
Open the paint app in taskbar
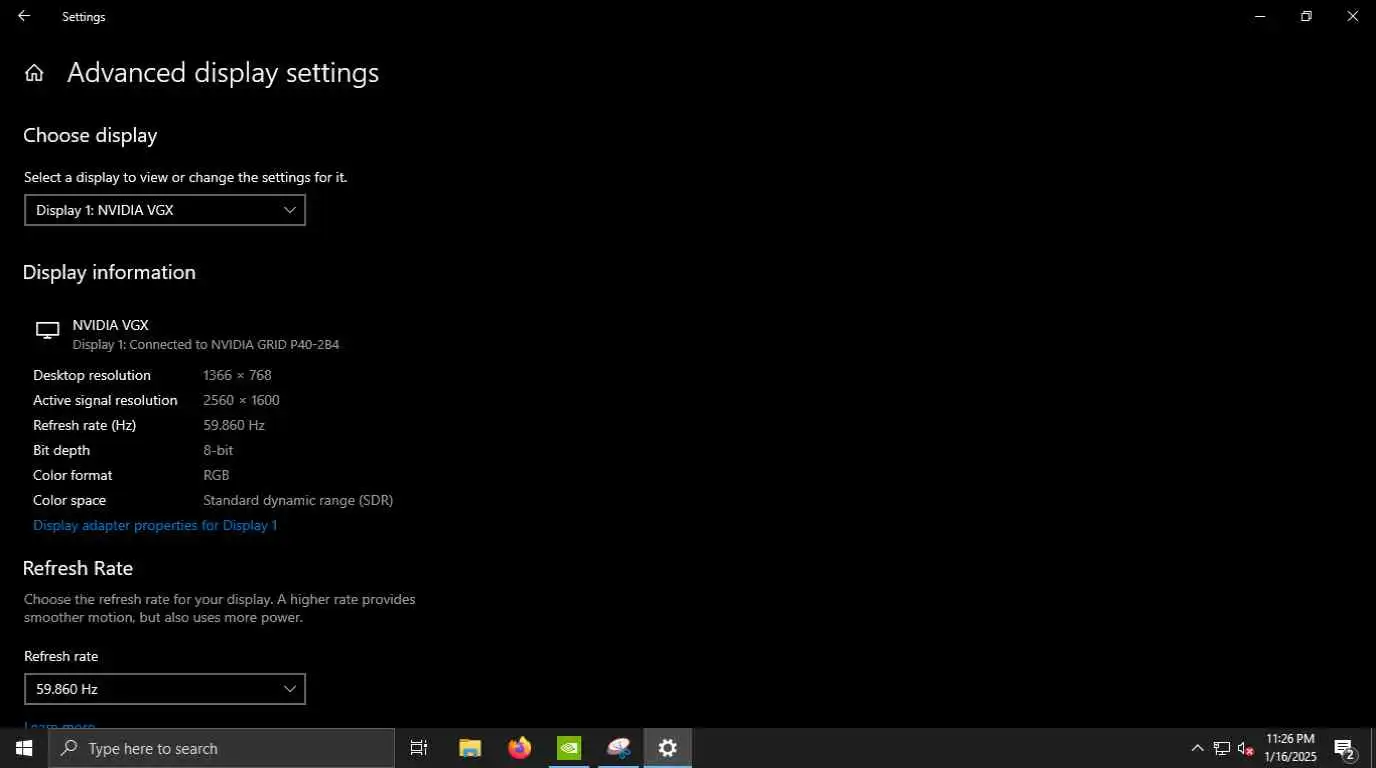619,748
